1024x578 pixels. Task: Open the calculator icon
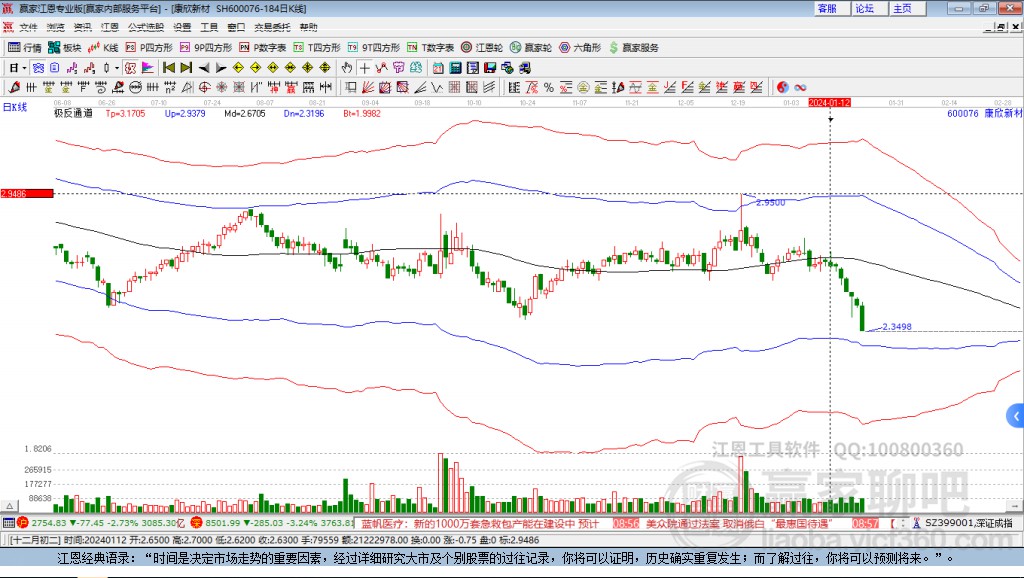coord(455,68)
